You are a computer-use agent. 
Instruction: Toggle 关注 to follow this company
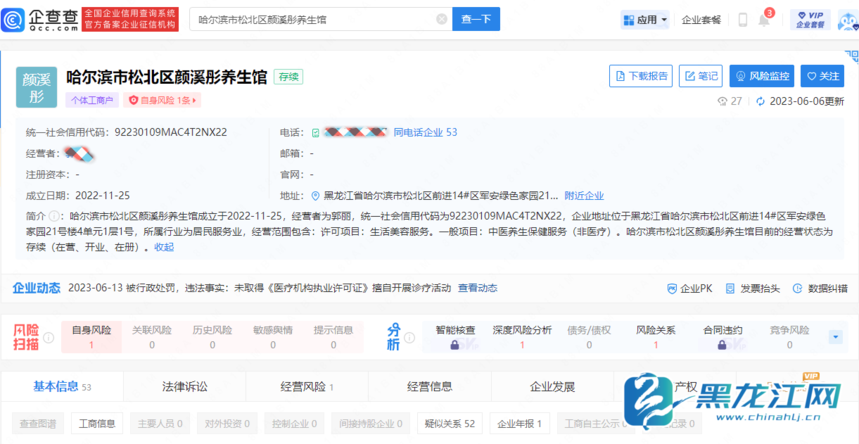click(x=822, y=76)
